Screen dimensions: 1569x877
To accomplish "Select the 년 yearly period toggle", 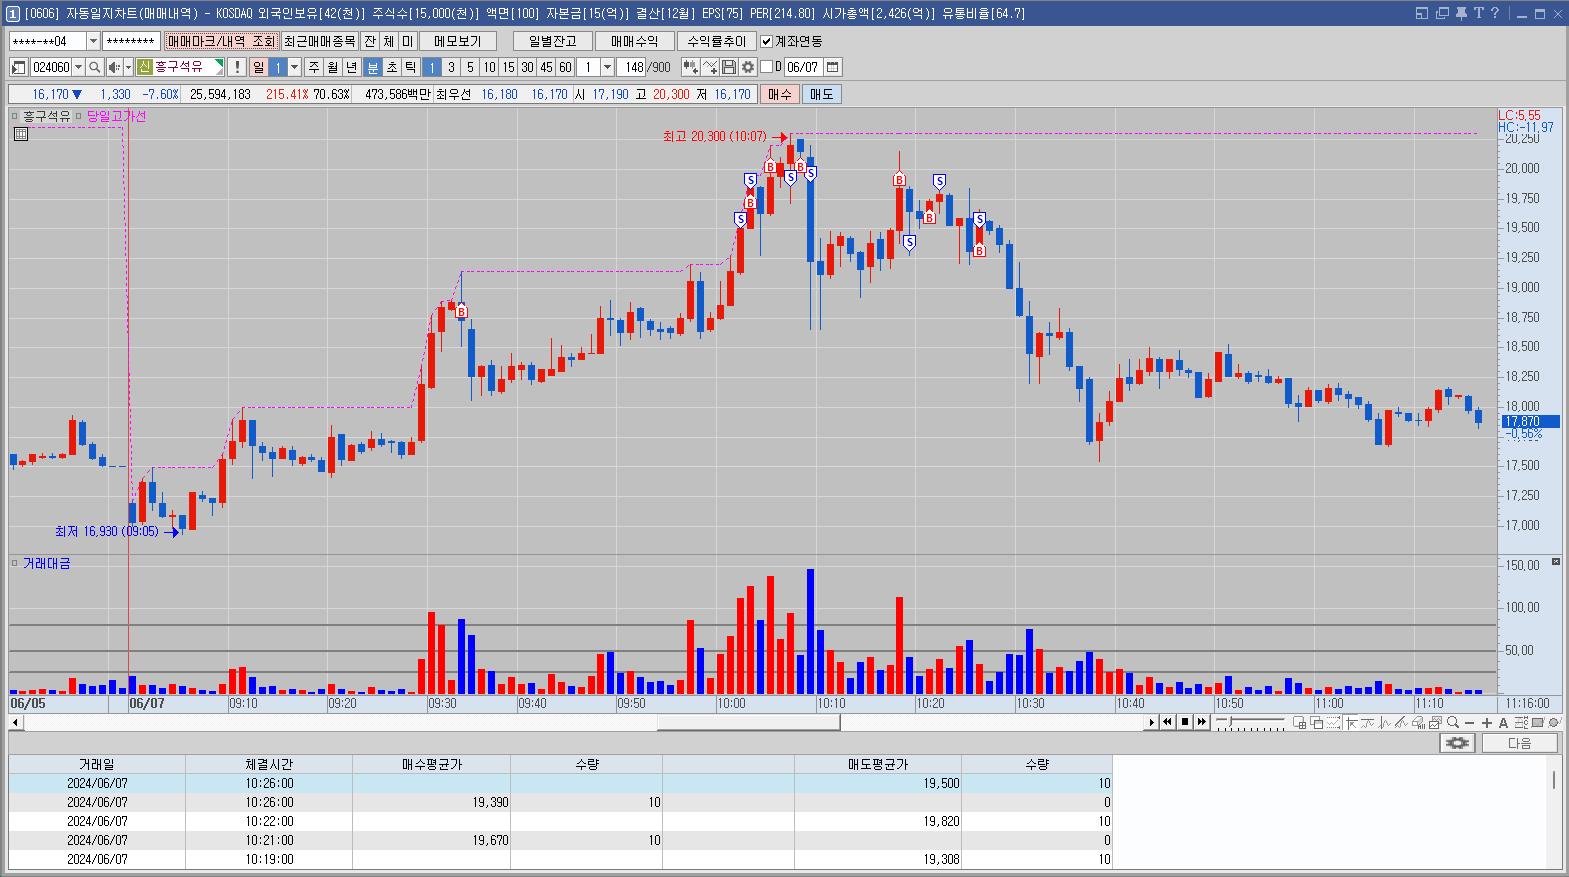I will pos(352,67).
